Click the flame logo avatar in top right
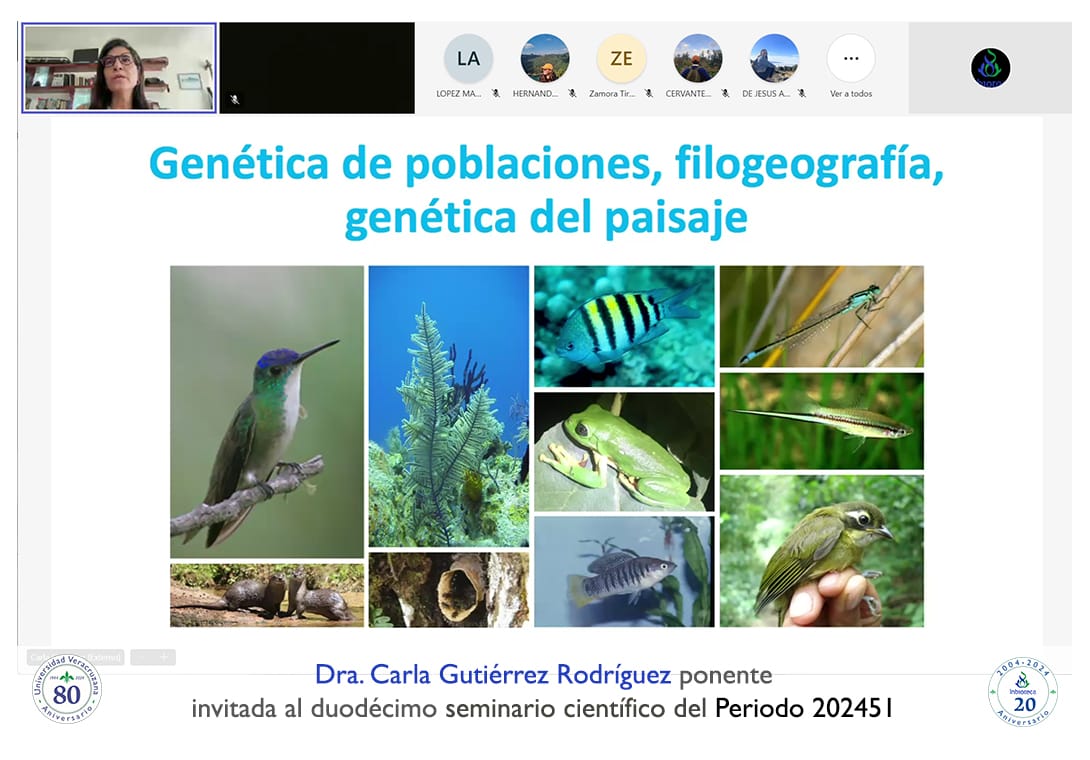Image resolution: width=1090 pixels, height=760 pixels. point(990,68)
